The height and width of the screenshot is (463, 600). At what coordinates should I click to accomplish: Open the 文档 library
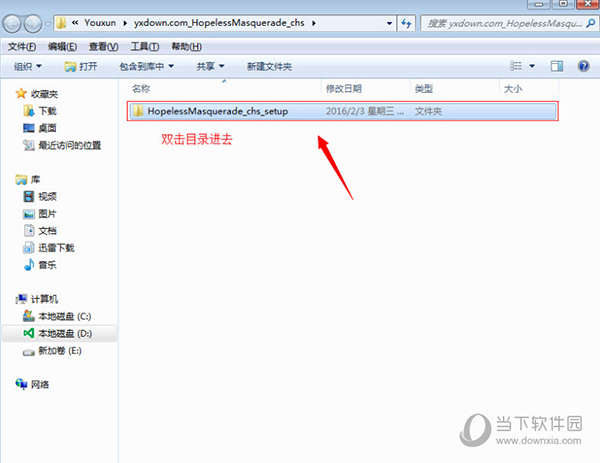point(47,231)
